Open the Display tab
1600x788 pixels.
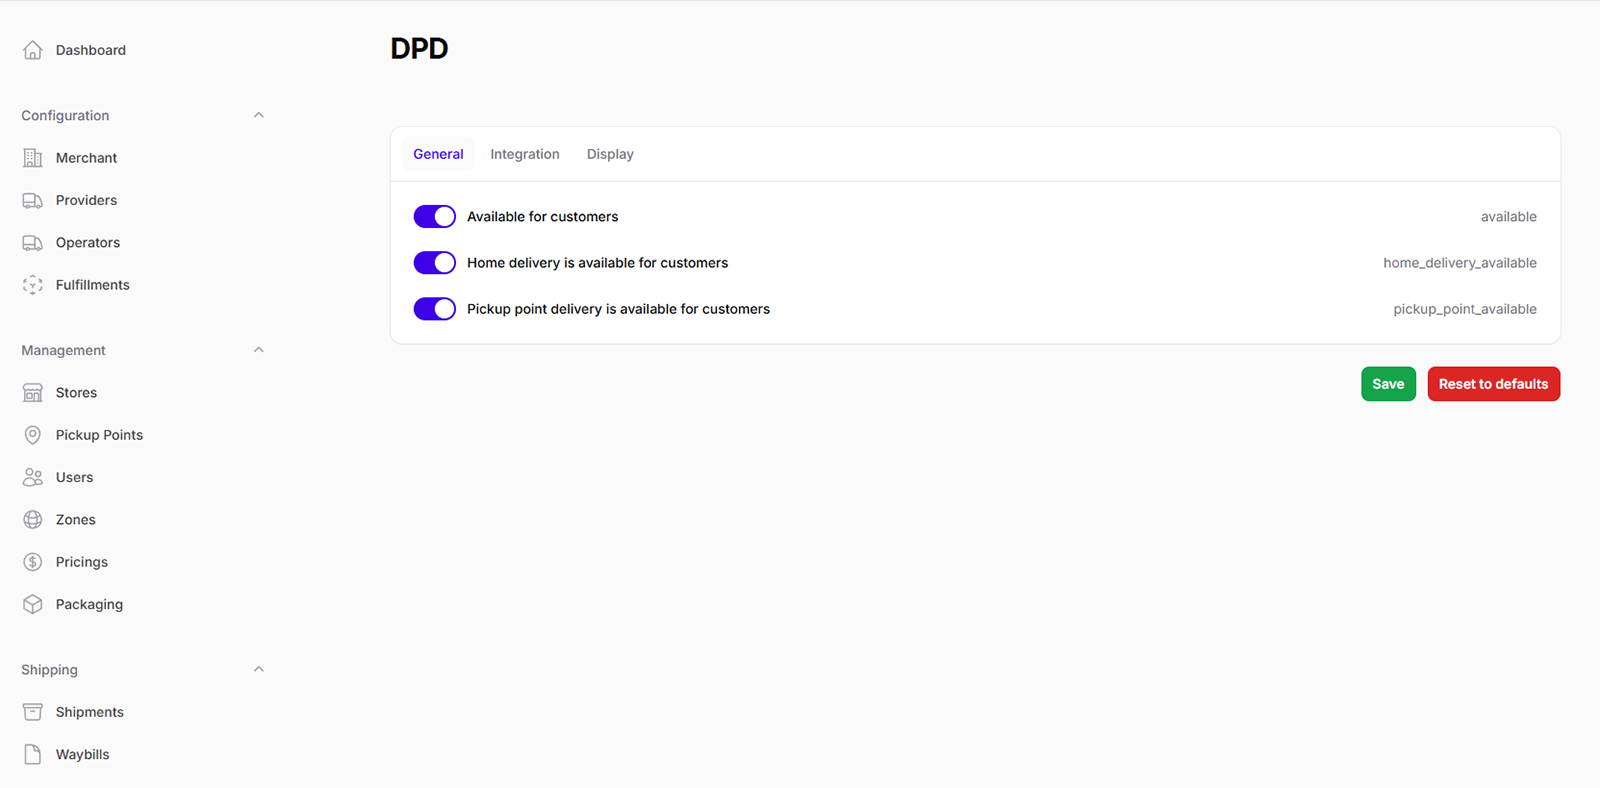pyautogui.click(x=610, y=154)
